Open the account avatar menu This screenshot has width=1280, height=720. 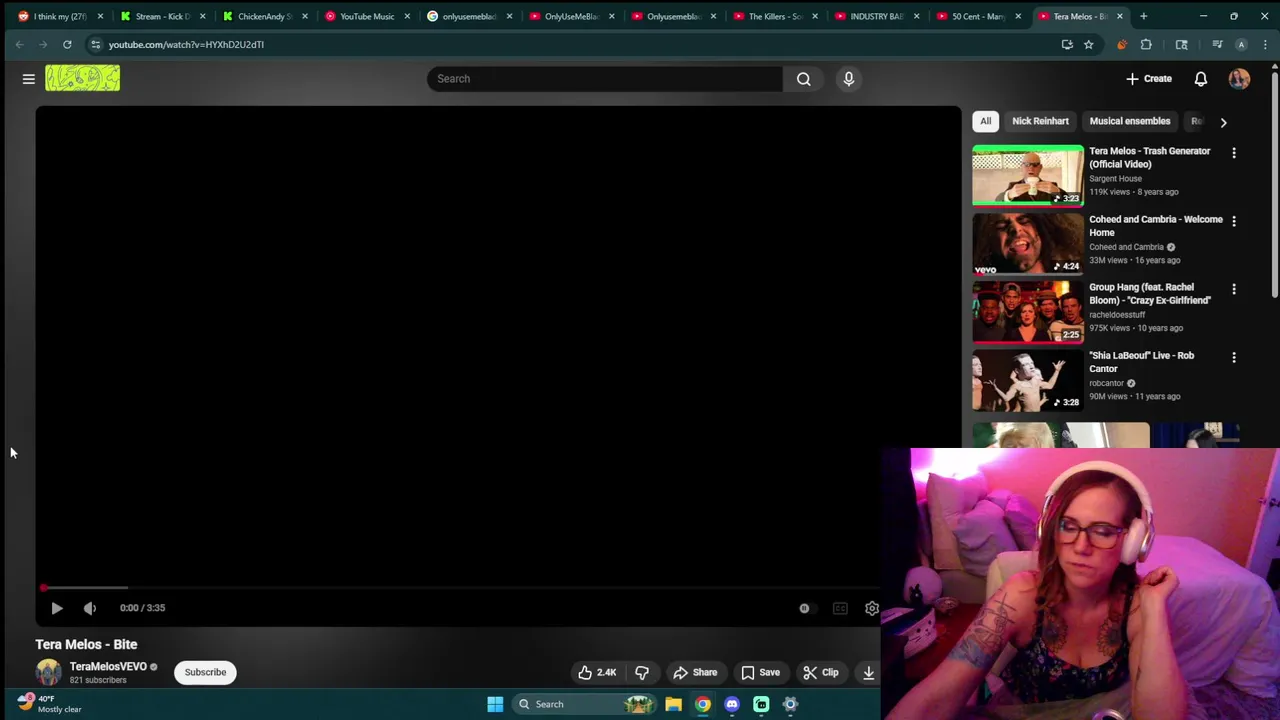pyautogui.click(x=1239, y=79)
